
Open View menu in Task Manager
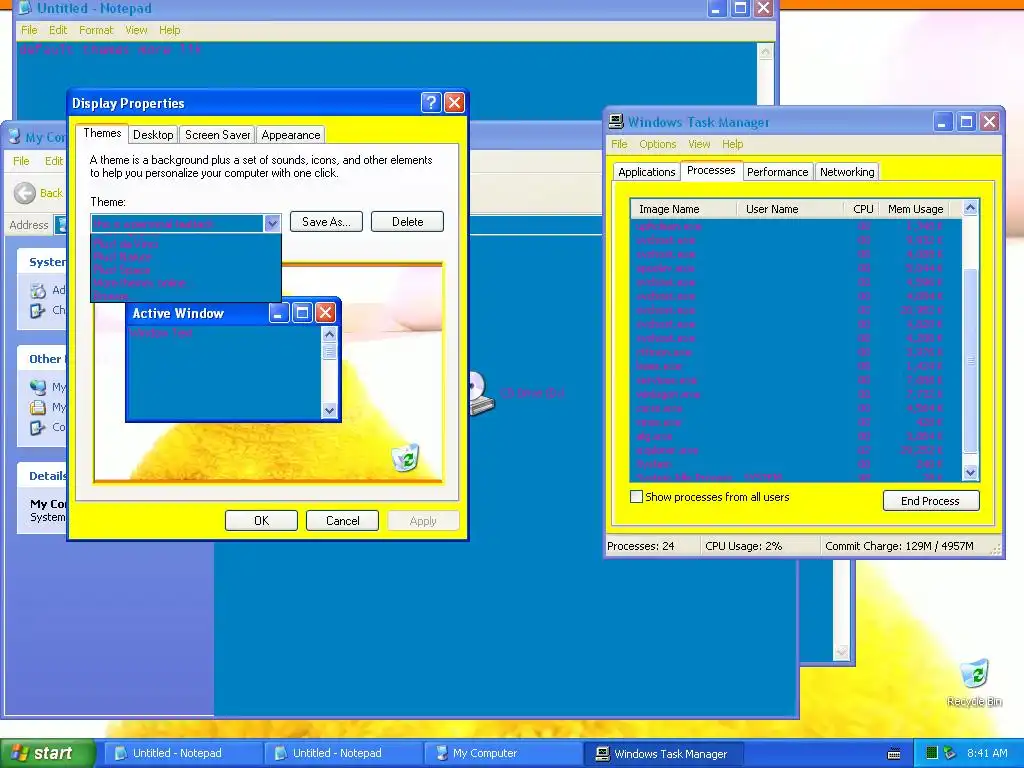tap(699, 144)
